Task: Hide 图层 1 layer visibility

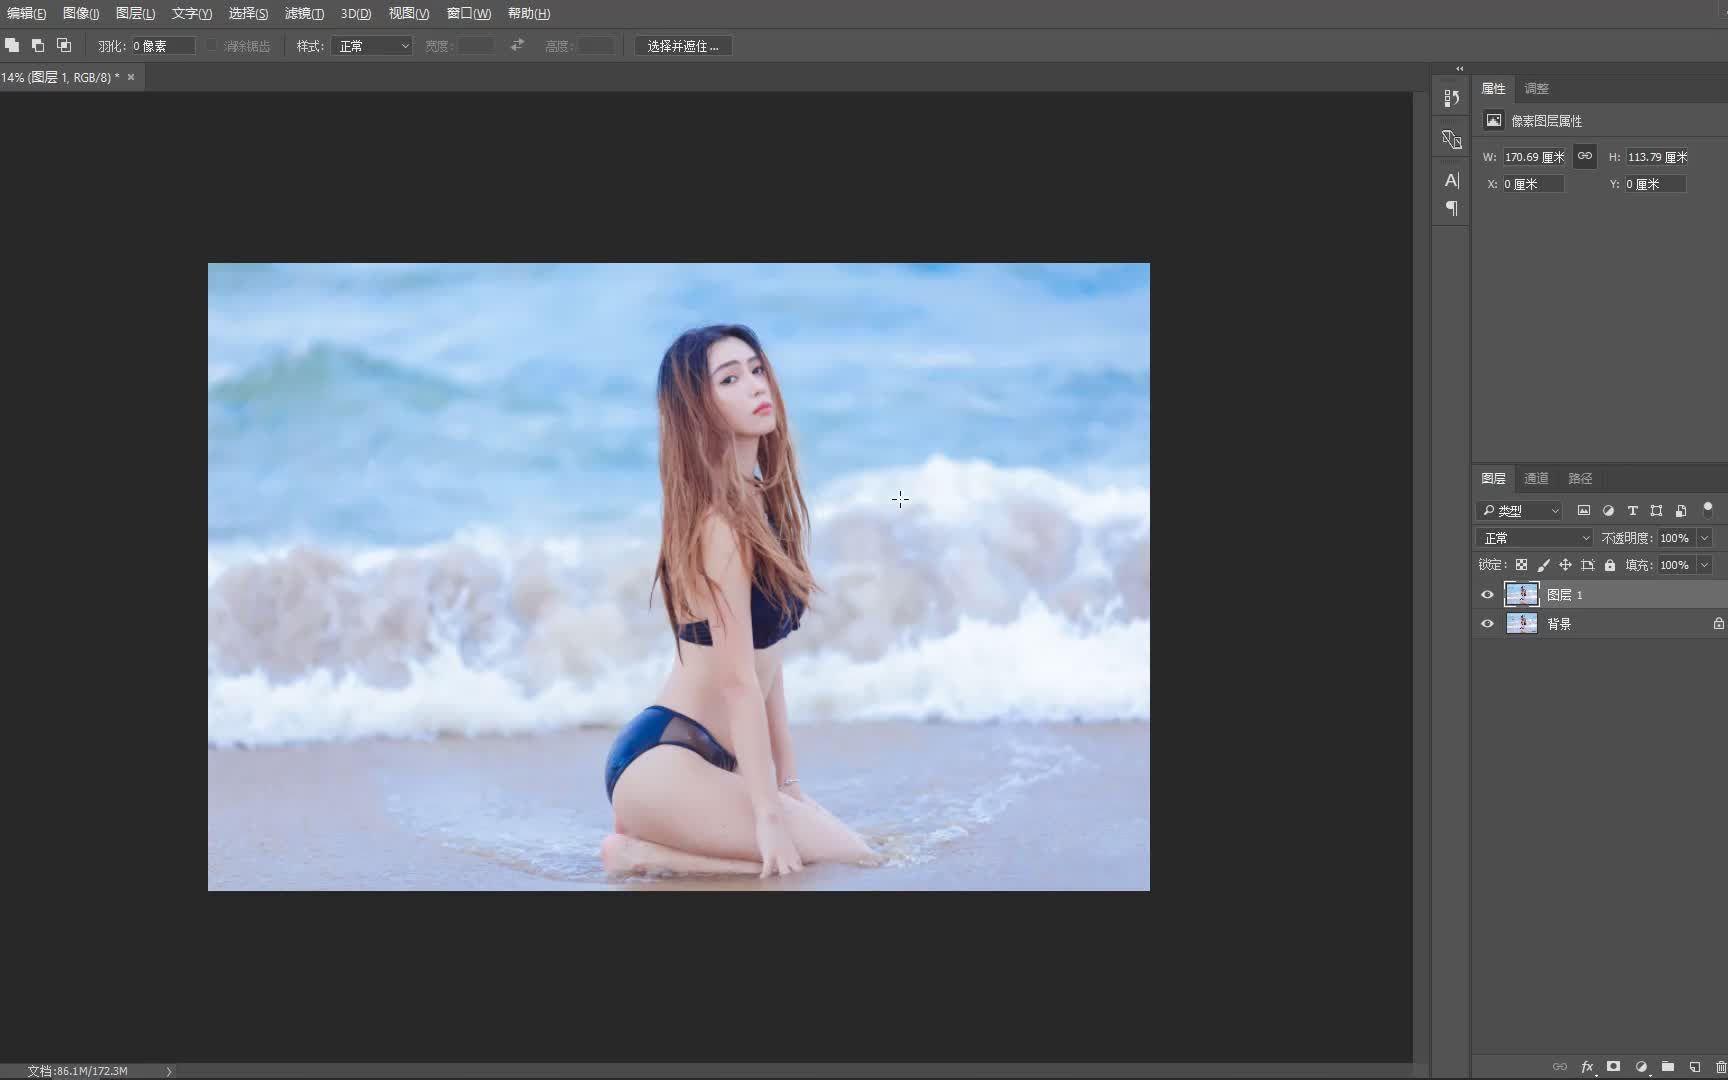Action: [x=1487, y=595]
